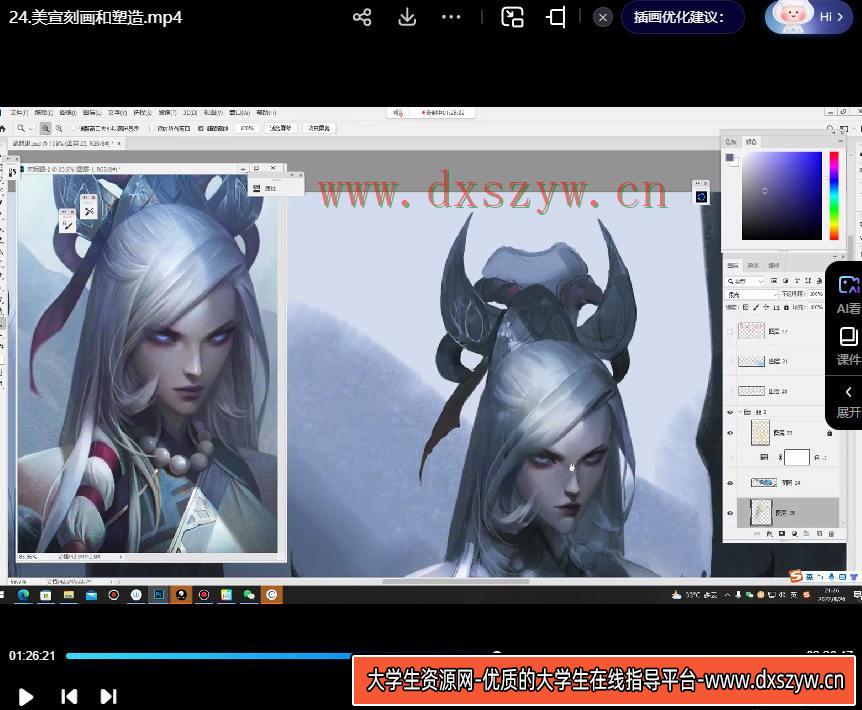Click the fit screen button
Image resolution: width=862 pixels, height=710 pixels.
click(x=281, y=128)
